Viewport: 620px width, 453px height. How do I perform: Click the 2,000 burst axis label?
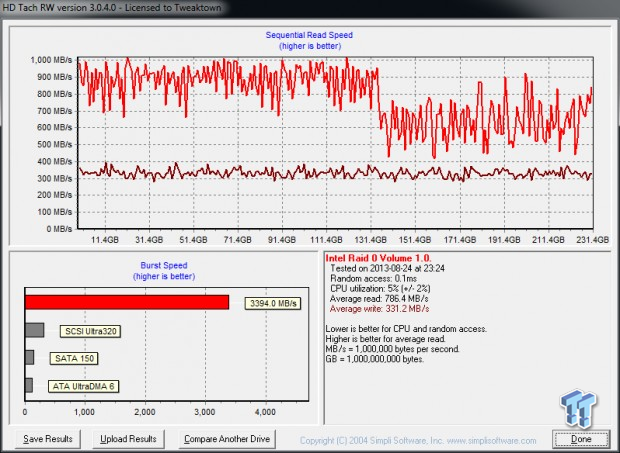pos(145,412)
